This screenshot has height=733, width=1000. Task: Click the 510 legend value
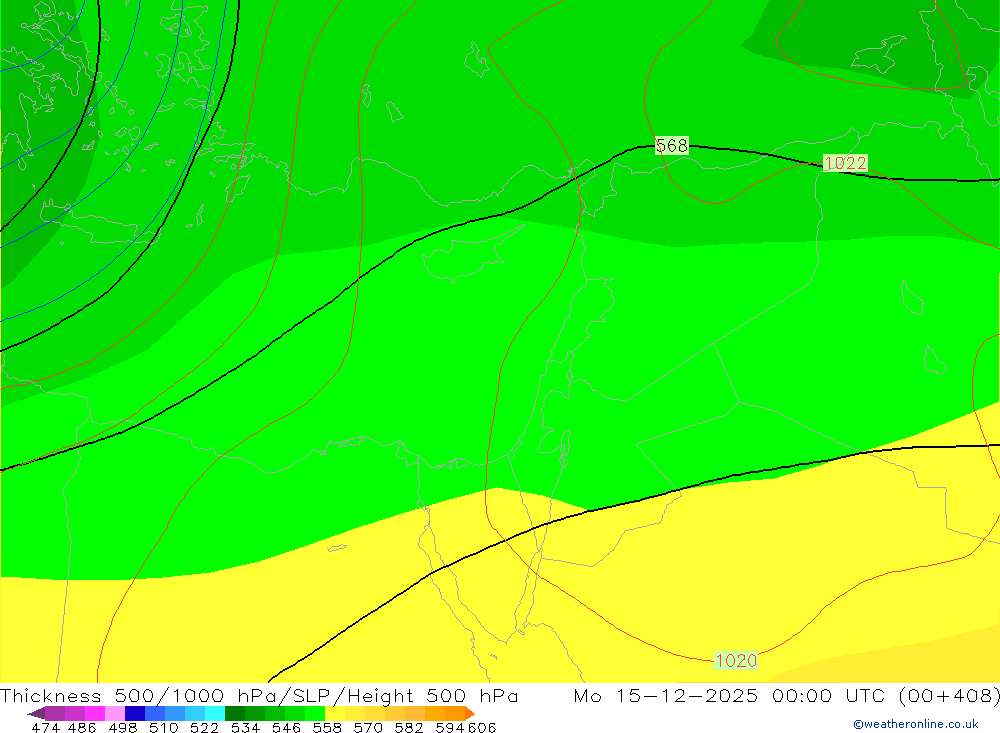pos(163,728)
